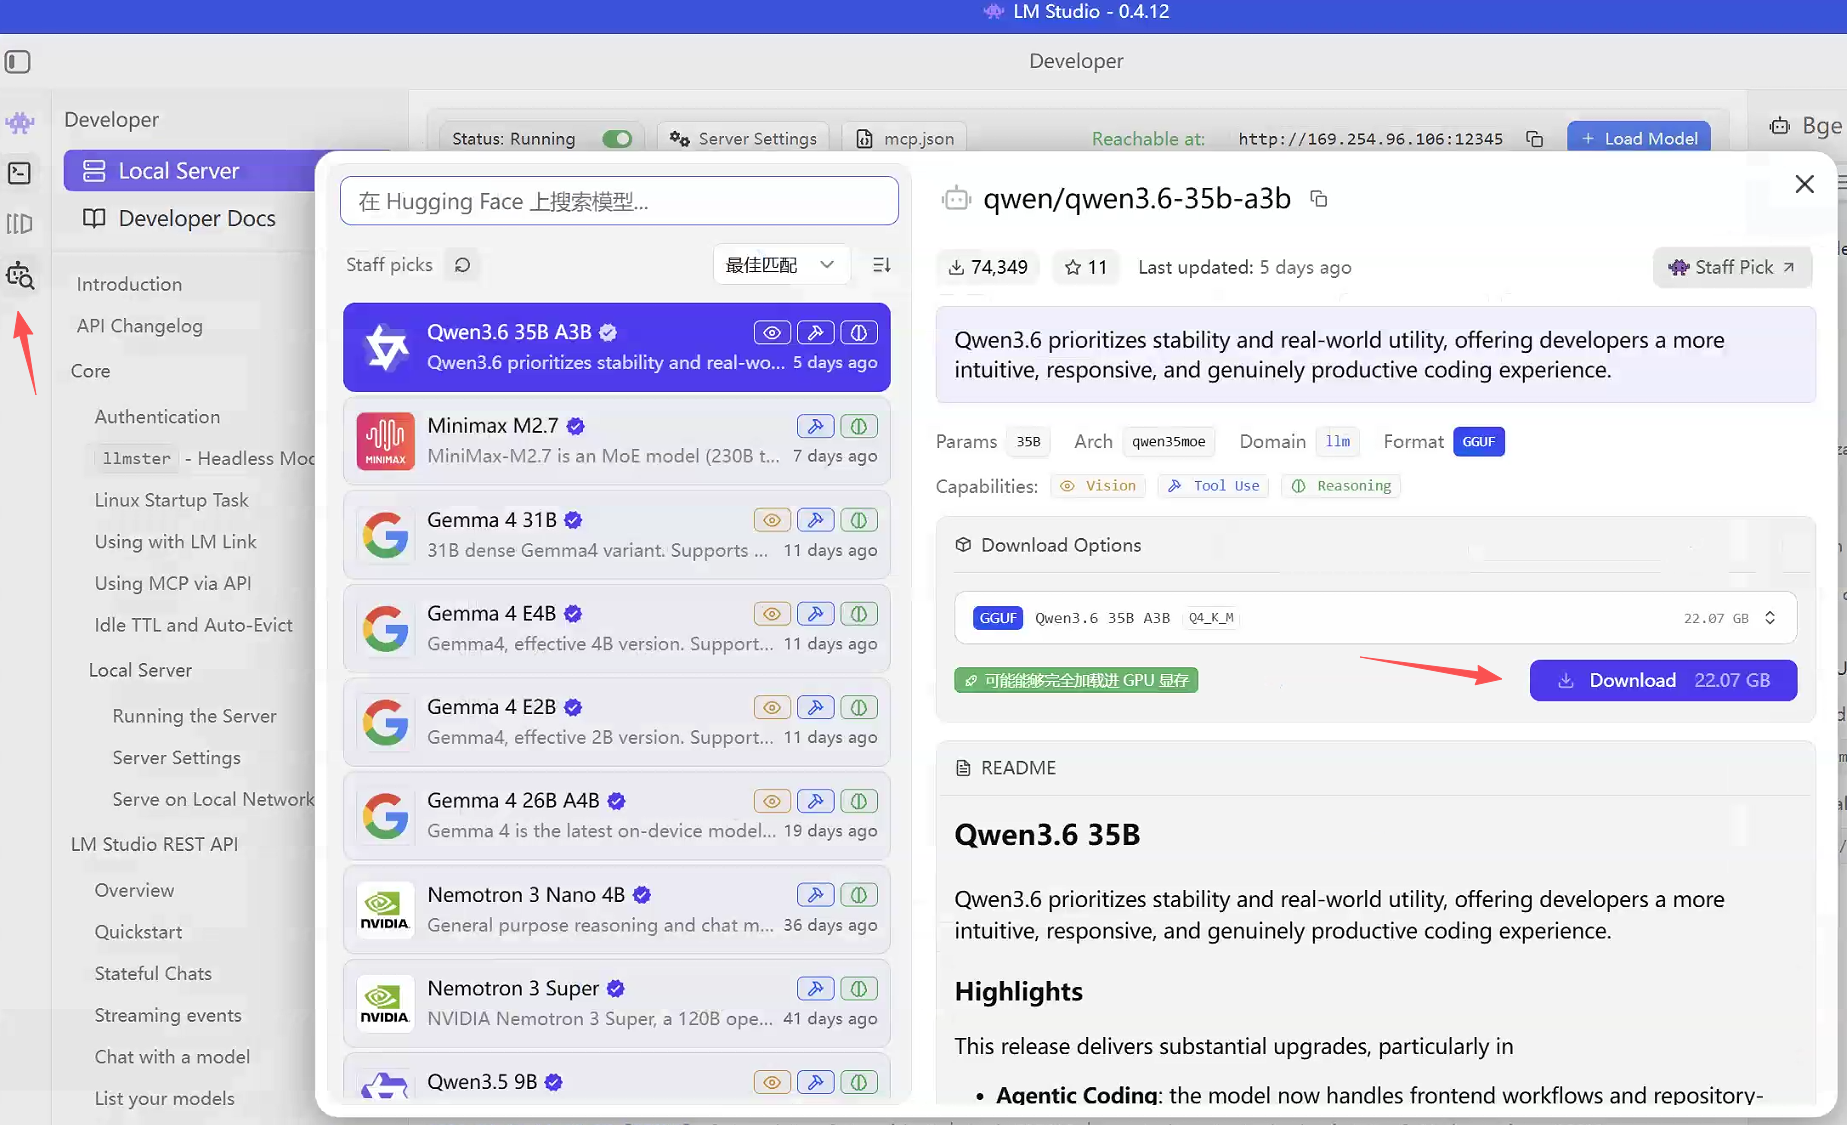This screenshot has height=1125, width=1847.
Task: Click the Vision capability tag
Action: point(1098,486)
